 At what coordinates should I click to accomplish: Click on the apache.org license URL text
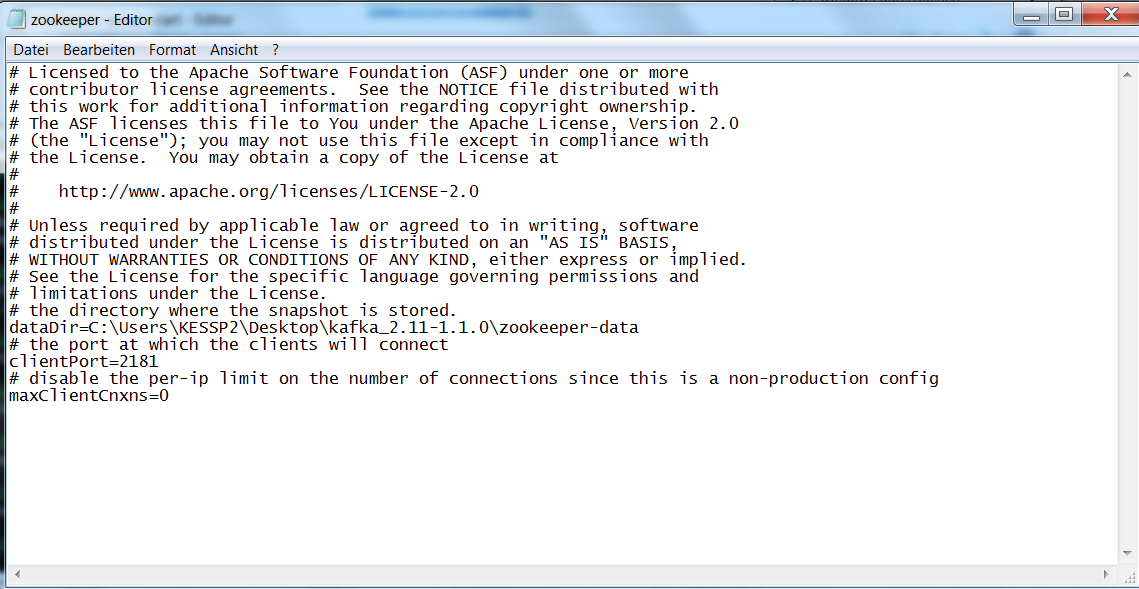269,192
